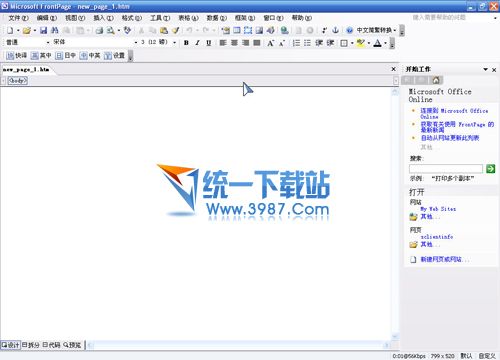Open the 开始工作 task pane menu arrow
Screen dimensions: 500x360
(x=485, y=69)
